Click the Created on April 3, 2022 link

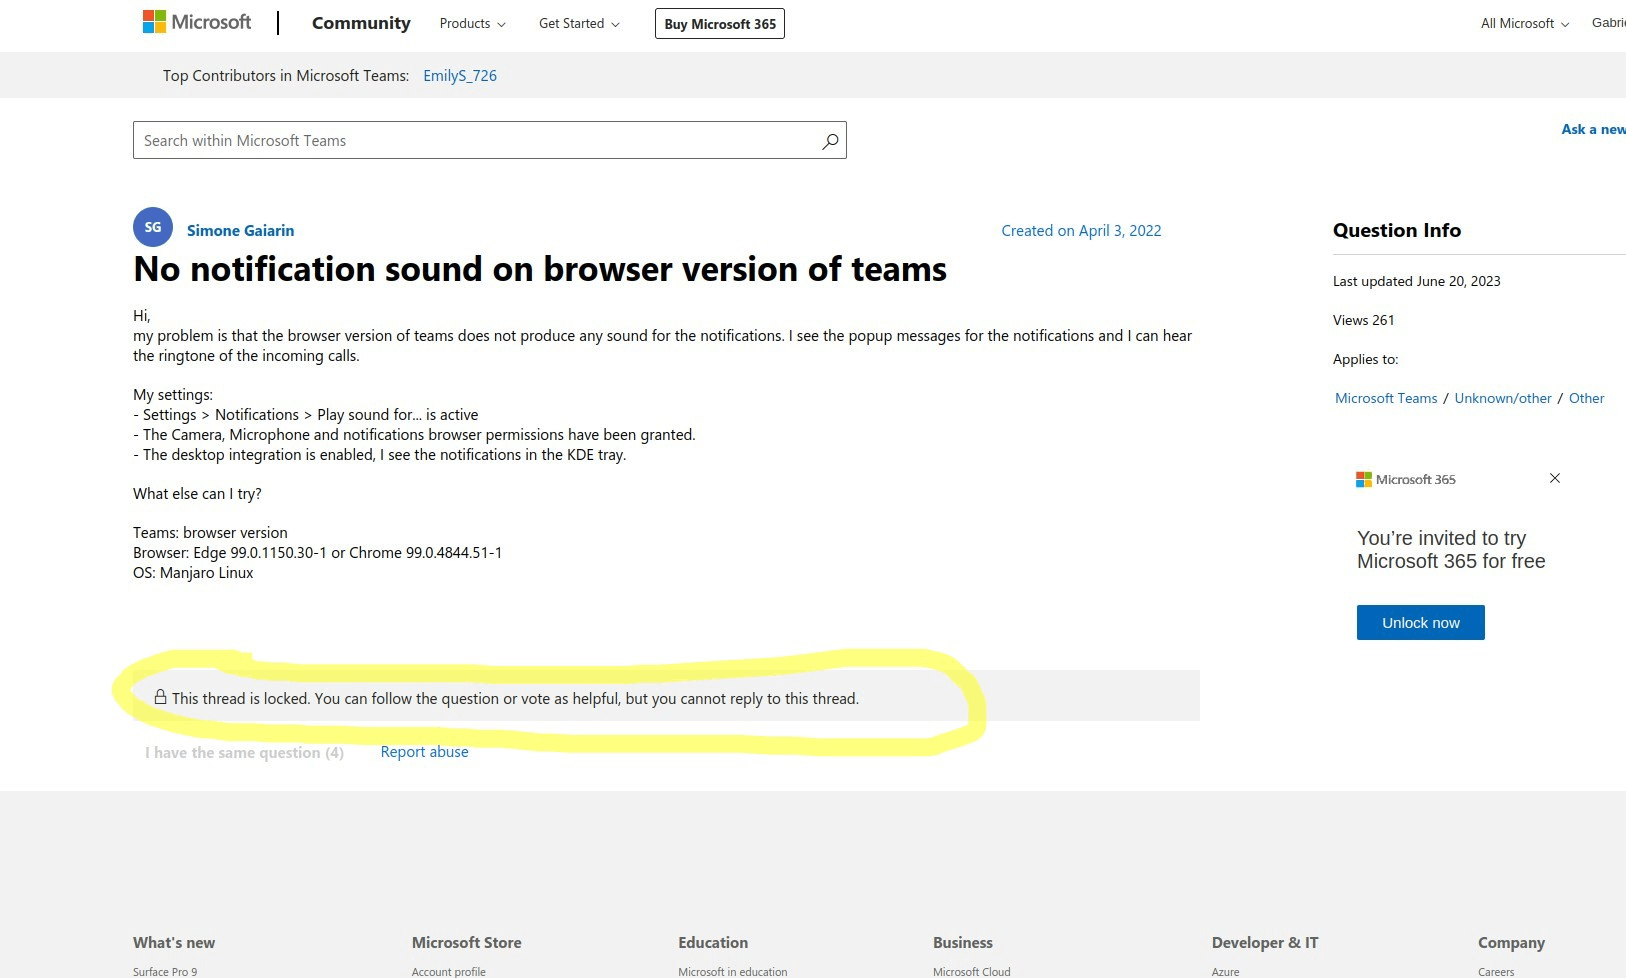click(x=1081, y=231)
